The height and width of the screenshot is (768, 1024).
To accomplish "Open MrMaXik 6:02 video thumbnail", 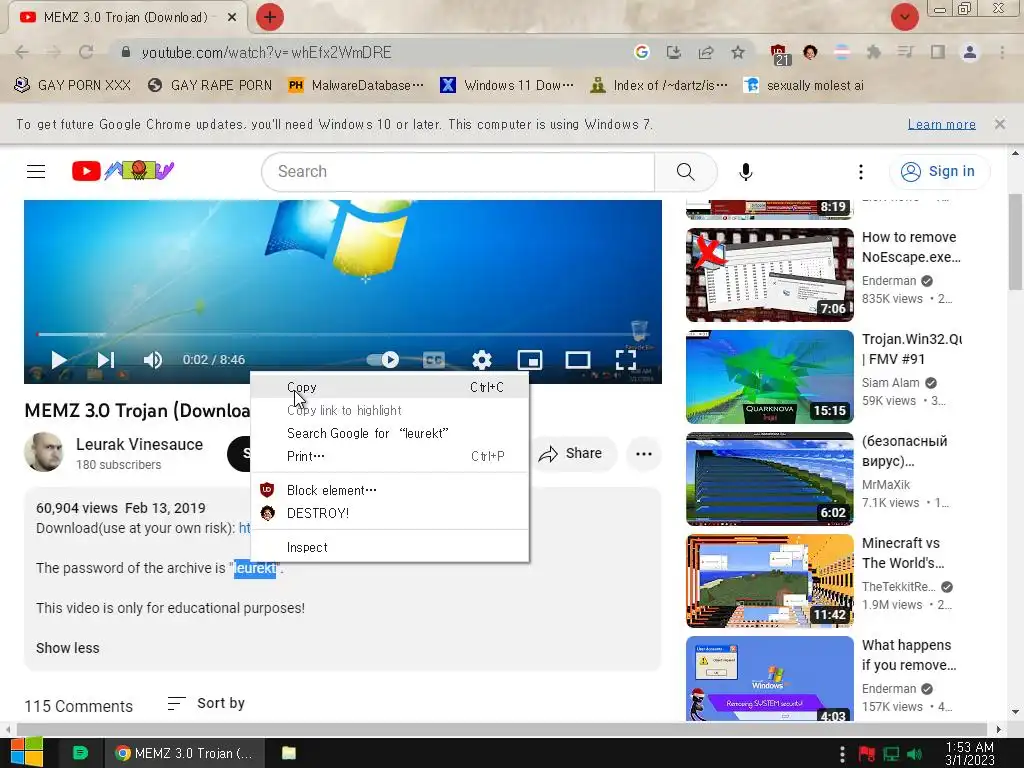I will click(x=769, y=479).
